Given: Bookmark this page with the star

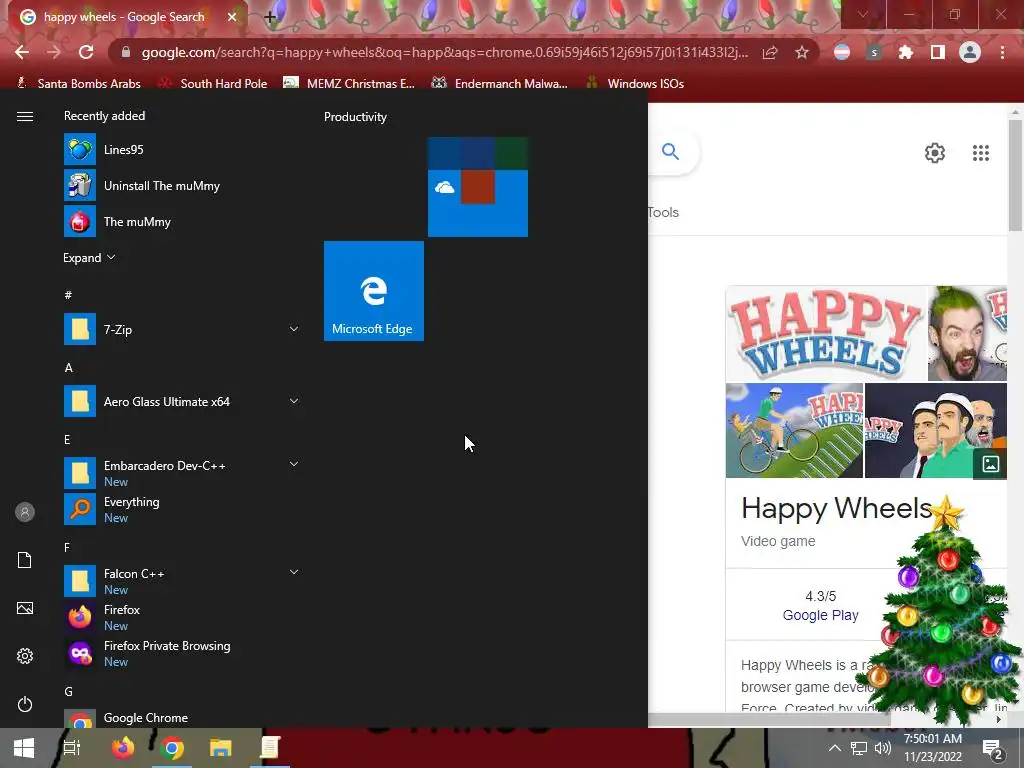Looking at the screenshot, I should tap(802, 52).
